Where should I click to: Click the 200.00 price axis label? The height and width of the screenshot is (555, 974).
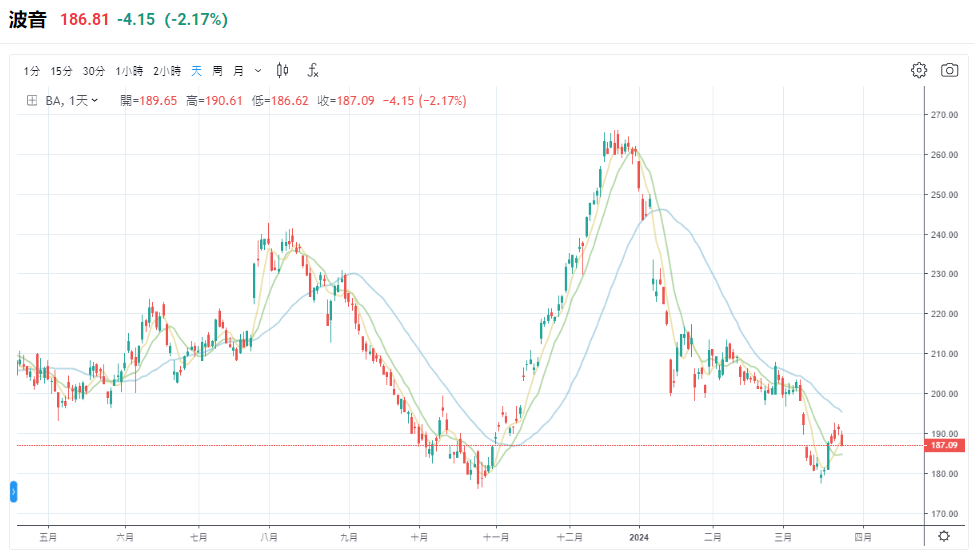[944, 393]
